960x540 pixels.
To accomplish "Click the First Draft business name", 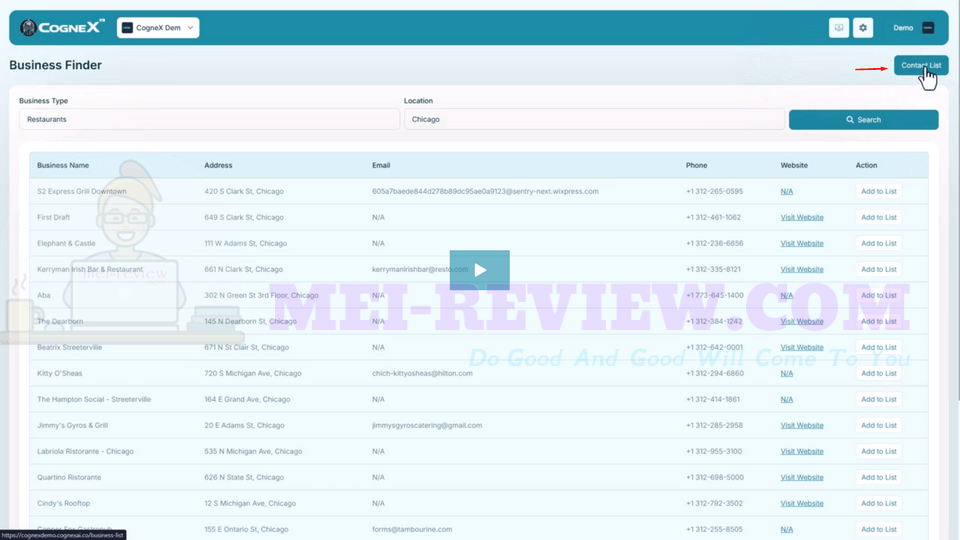I will pos(53,217).
